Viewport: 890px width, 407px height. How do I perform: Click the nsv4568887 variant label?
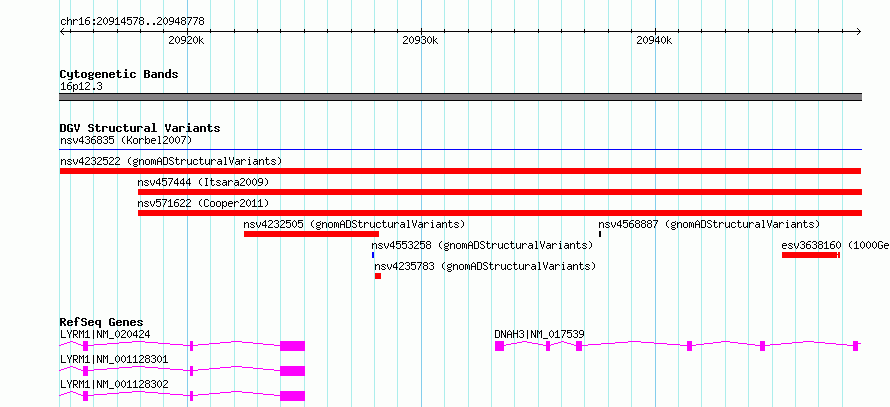710,224
